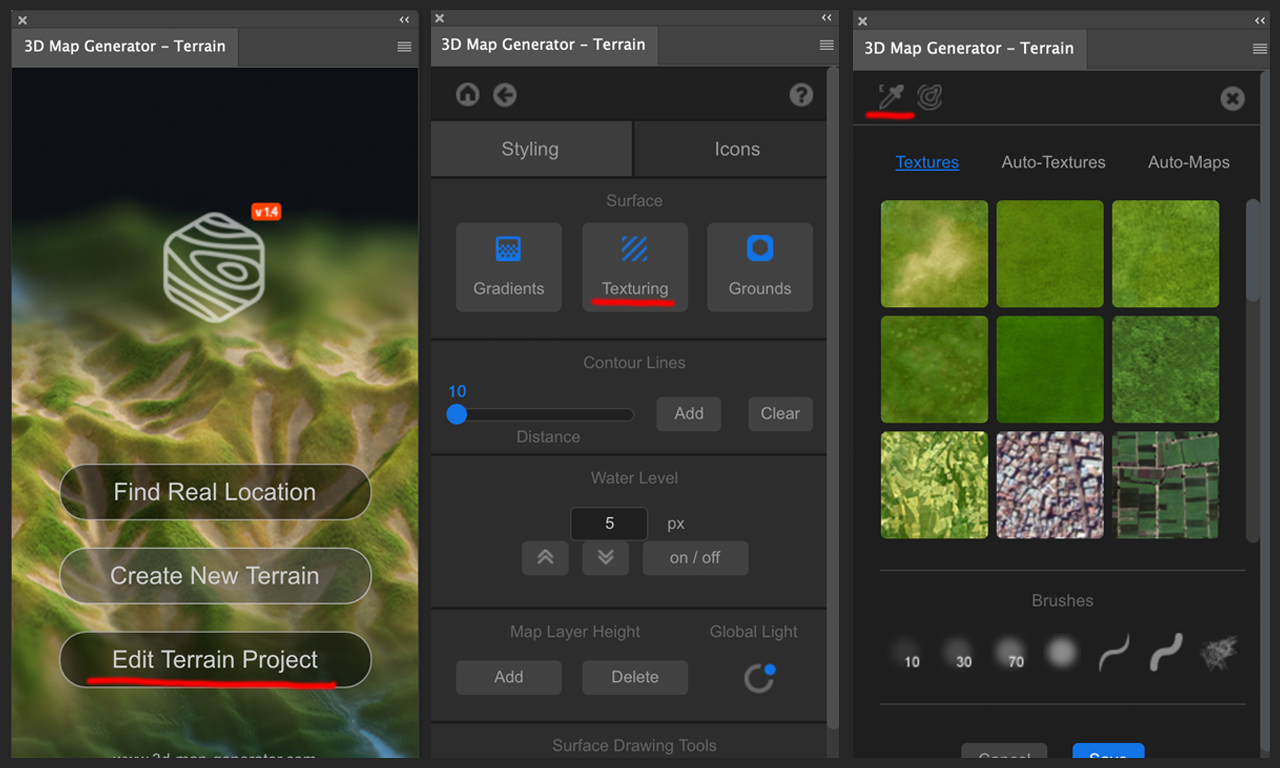1280x768 pixels.
Task: Open the panel menu of the styling panel
Action: [x=826, y=45]
